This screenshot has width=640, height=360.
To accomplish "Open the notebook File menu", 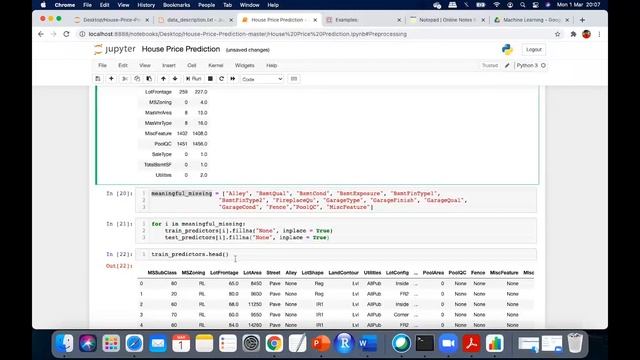I will pos(102,65).
